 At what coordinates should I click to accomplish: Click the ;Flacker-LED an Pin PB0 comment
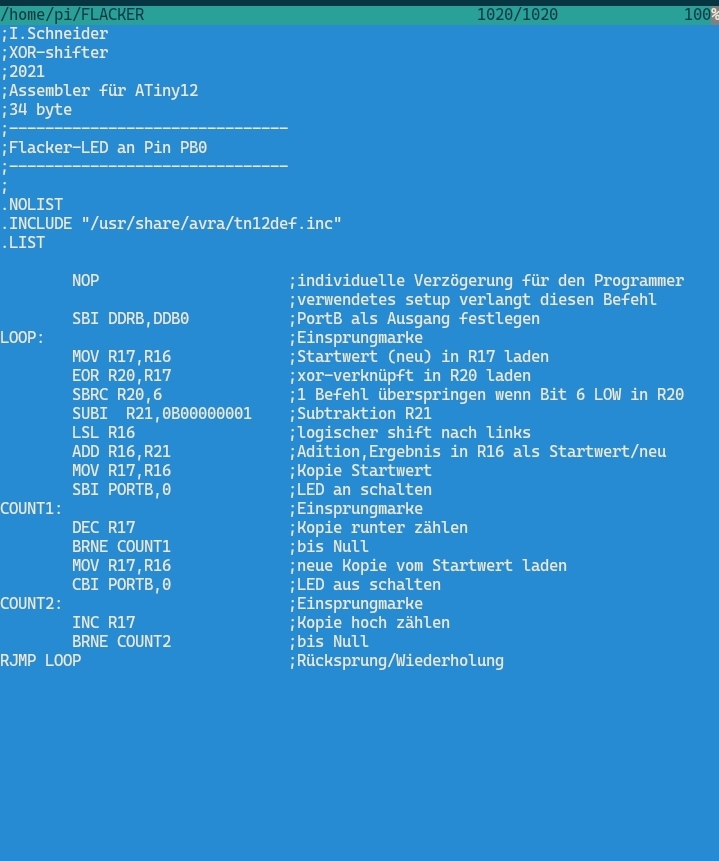(104, 148)
